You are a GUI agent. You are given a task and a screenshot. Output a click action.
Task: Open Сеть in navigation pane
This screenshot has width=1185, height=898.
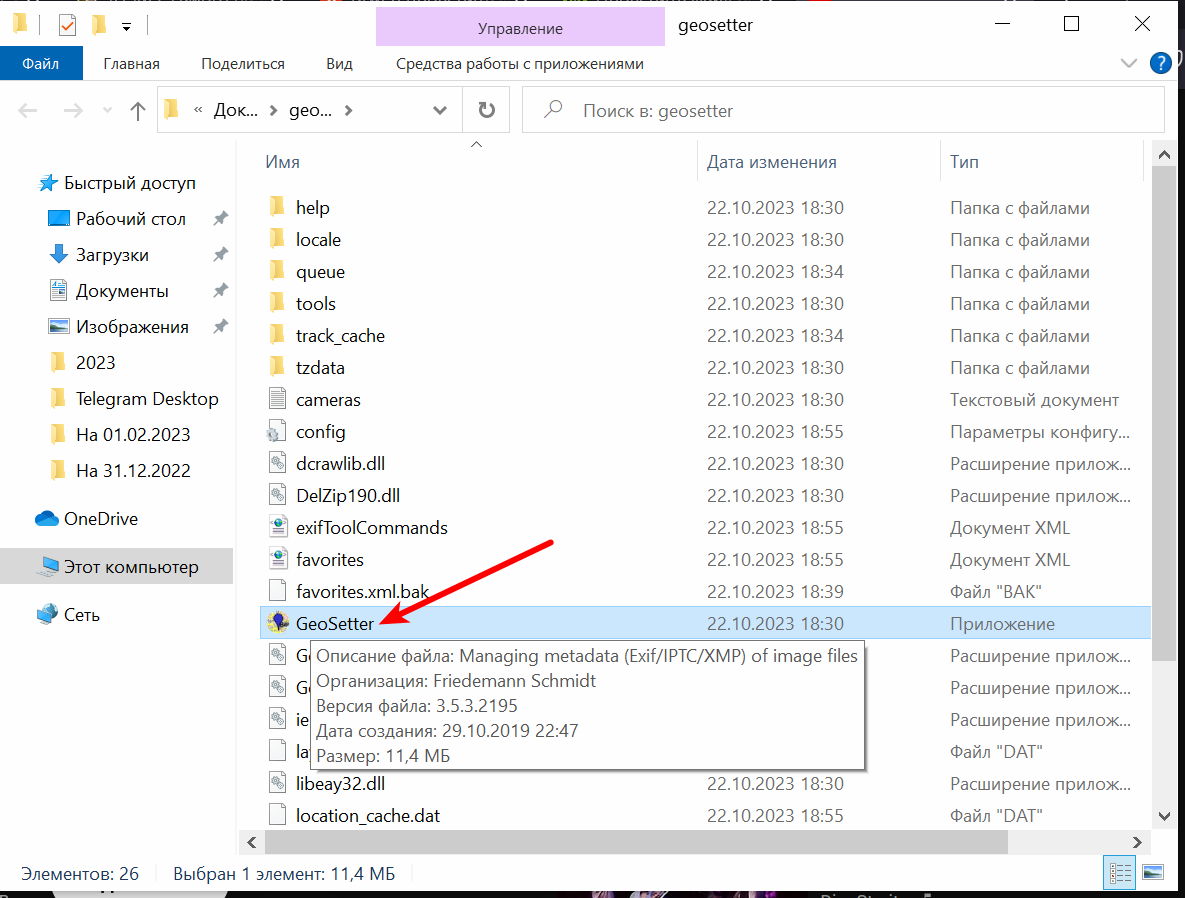tap(81, 615)
